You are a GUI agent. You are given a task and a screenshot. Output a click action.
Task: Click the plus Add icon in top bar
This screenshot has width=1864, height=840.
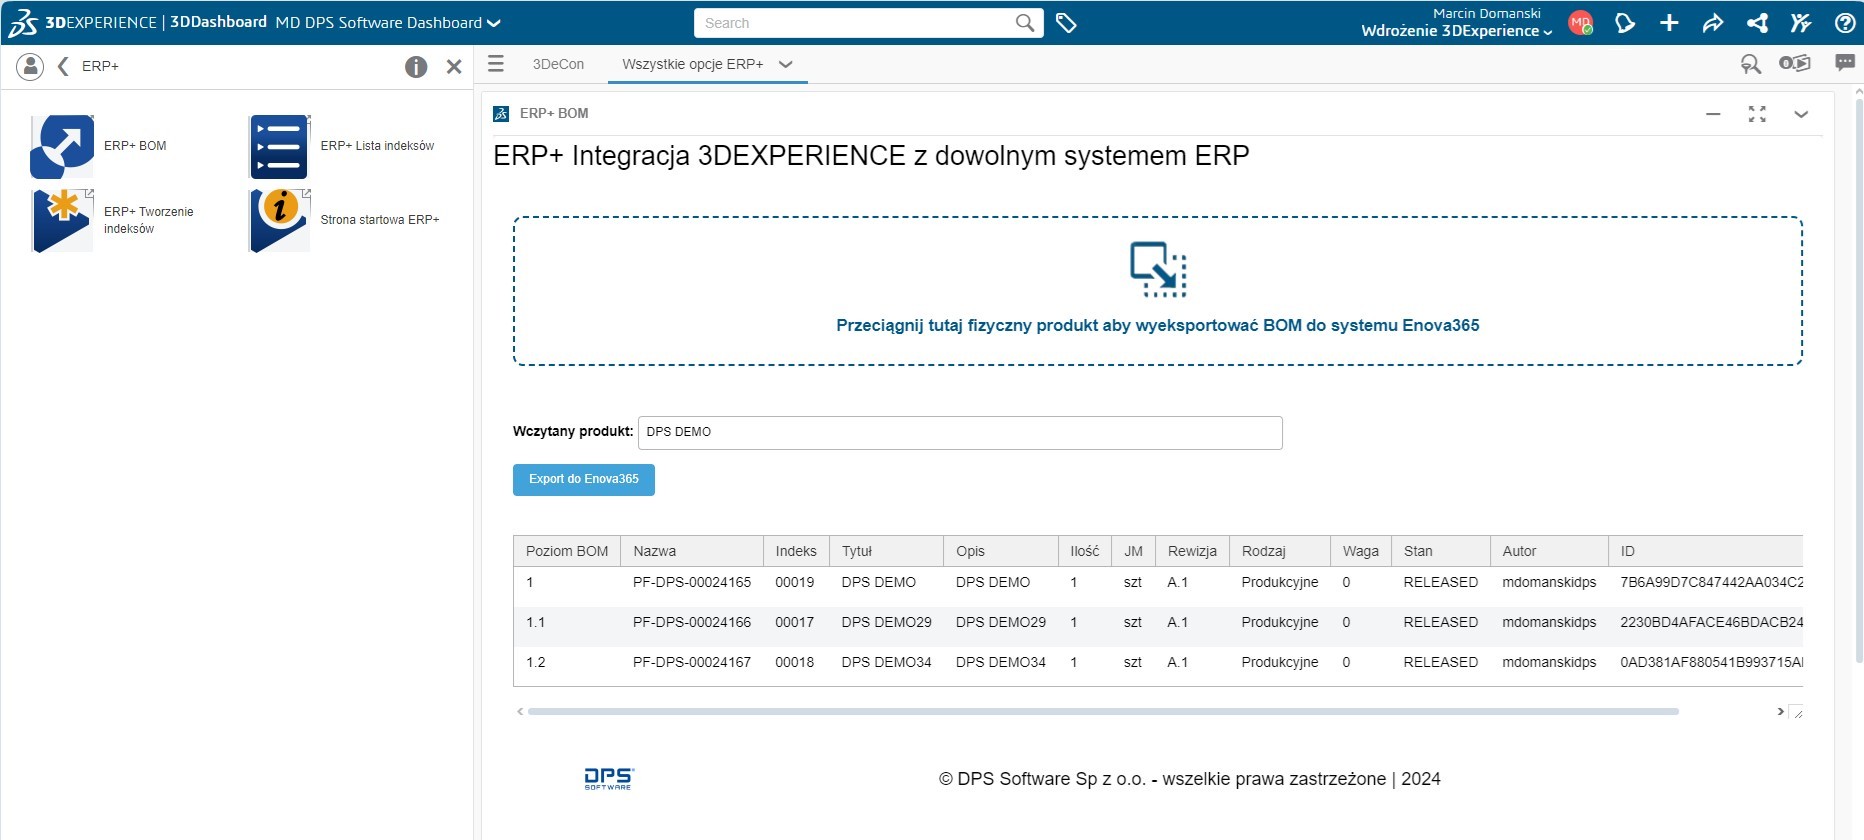(1669, 23)
